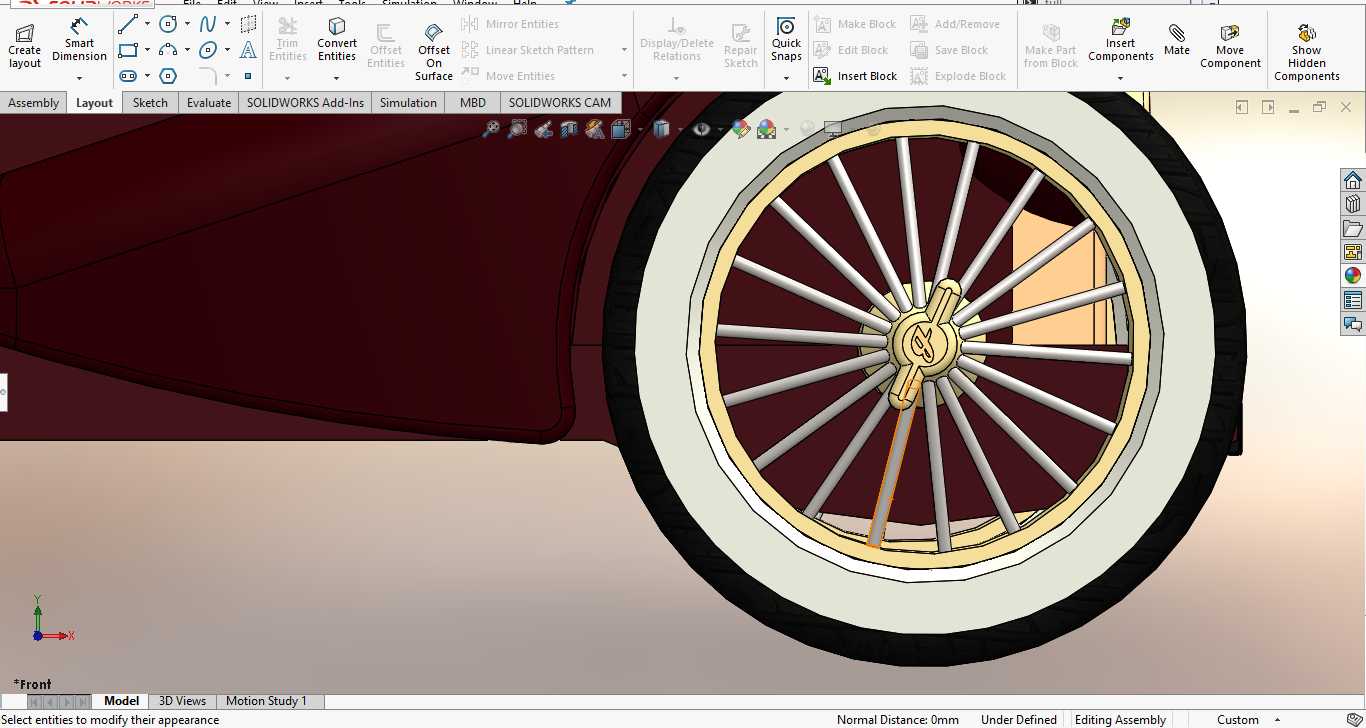Open the SOLIDWORKS CAM tab
The width and height of the screenshot is (1366, 728).
click(560, 103)
